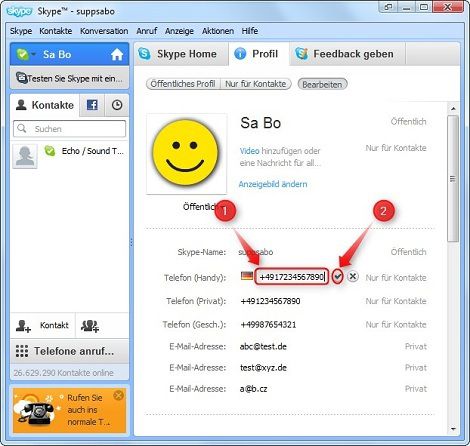Open the Kontakte menu

point(56,31)
